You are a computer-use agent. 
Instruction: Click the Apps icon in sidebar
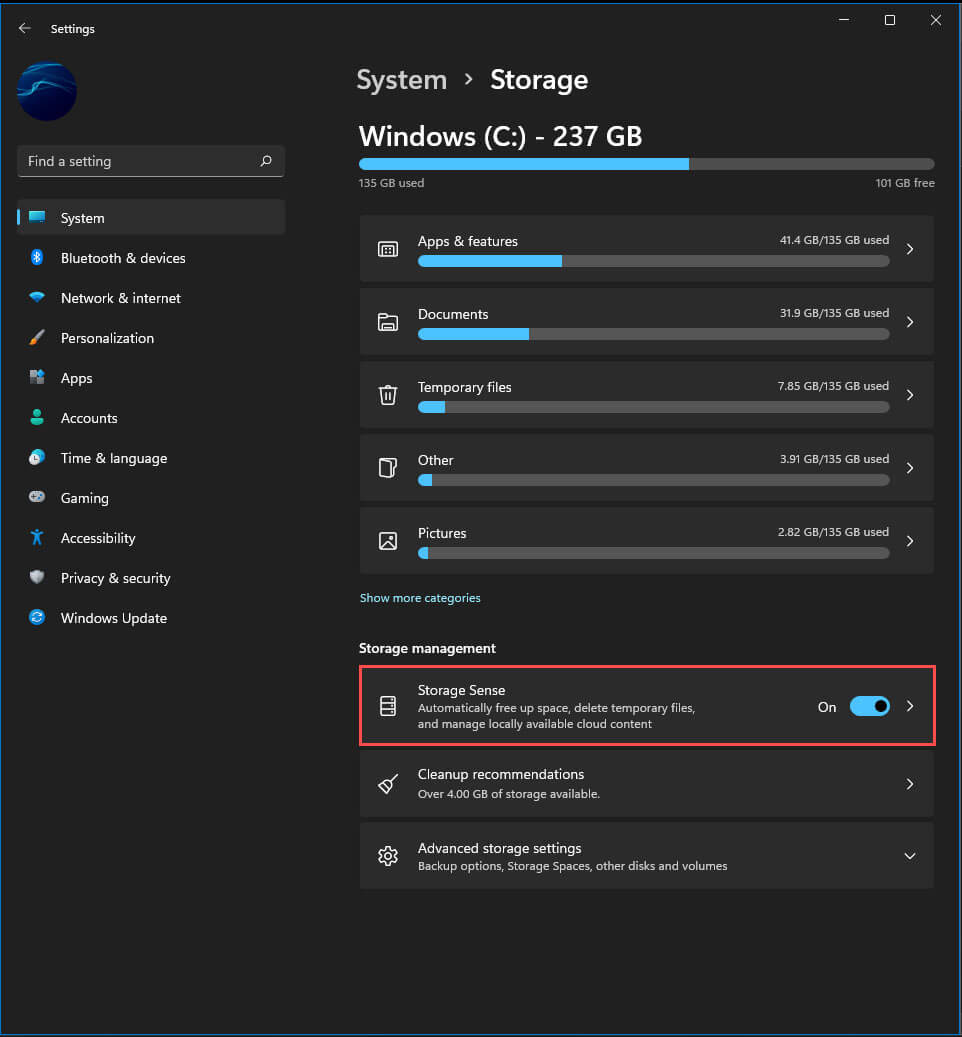click(37, 377)
